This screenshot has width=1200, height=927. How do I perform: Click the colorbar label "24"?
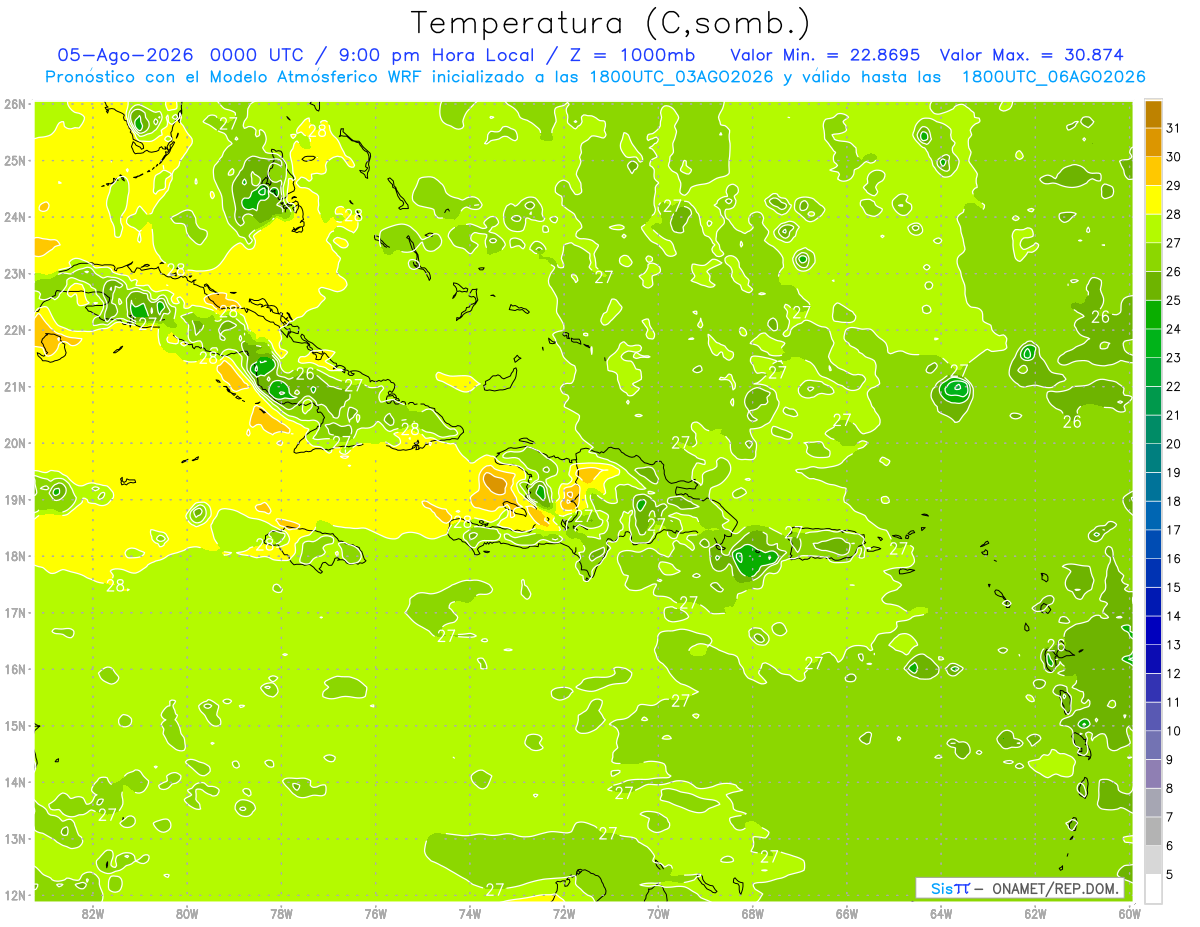pos(1174,329)
